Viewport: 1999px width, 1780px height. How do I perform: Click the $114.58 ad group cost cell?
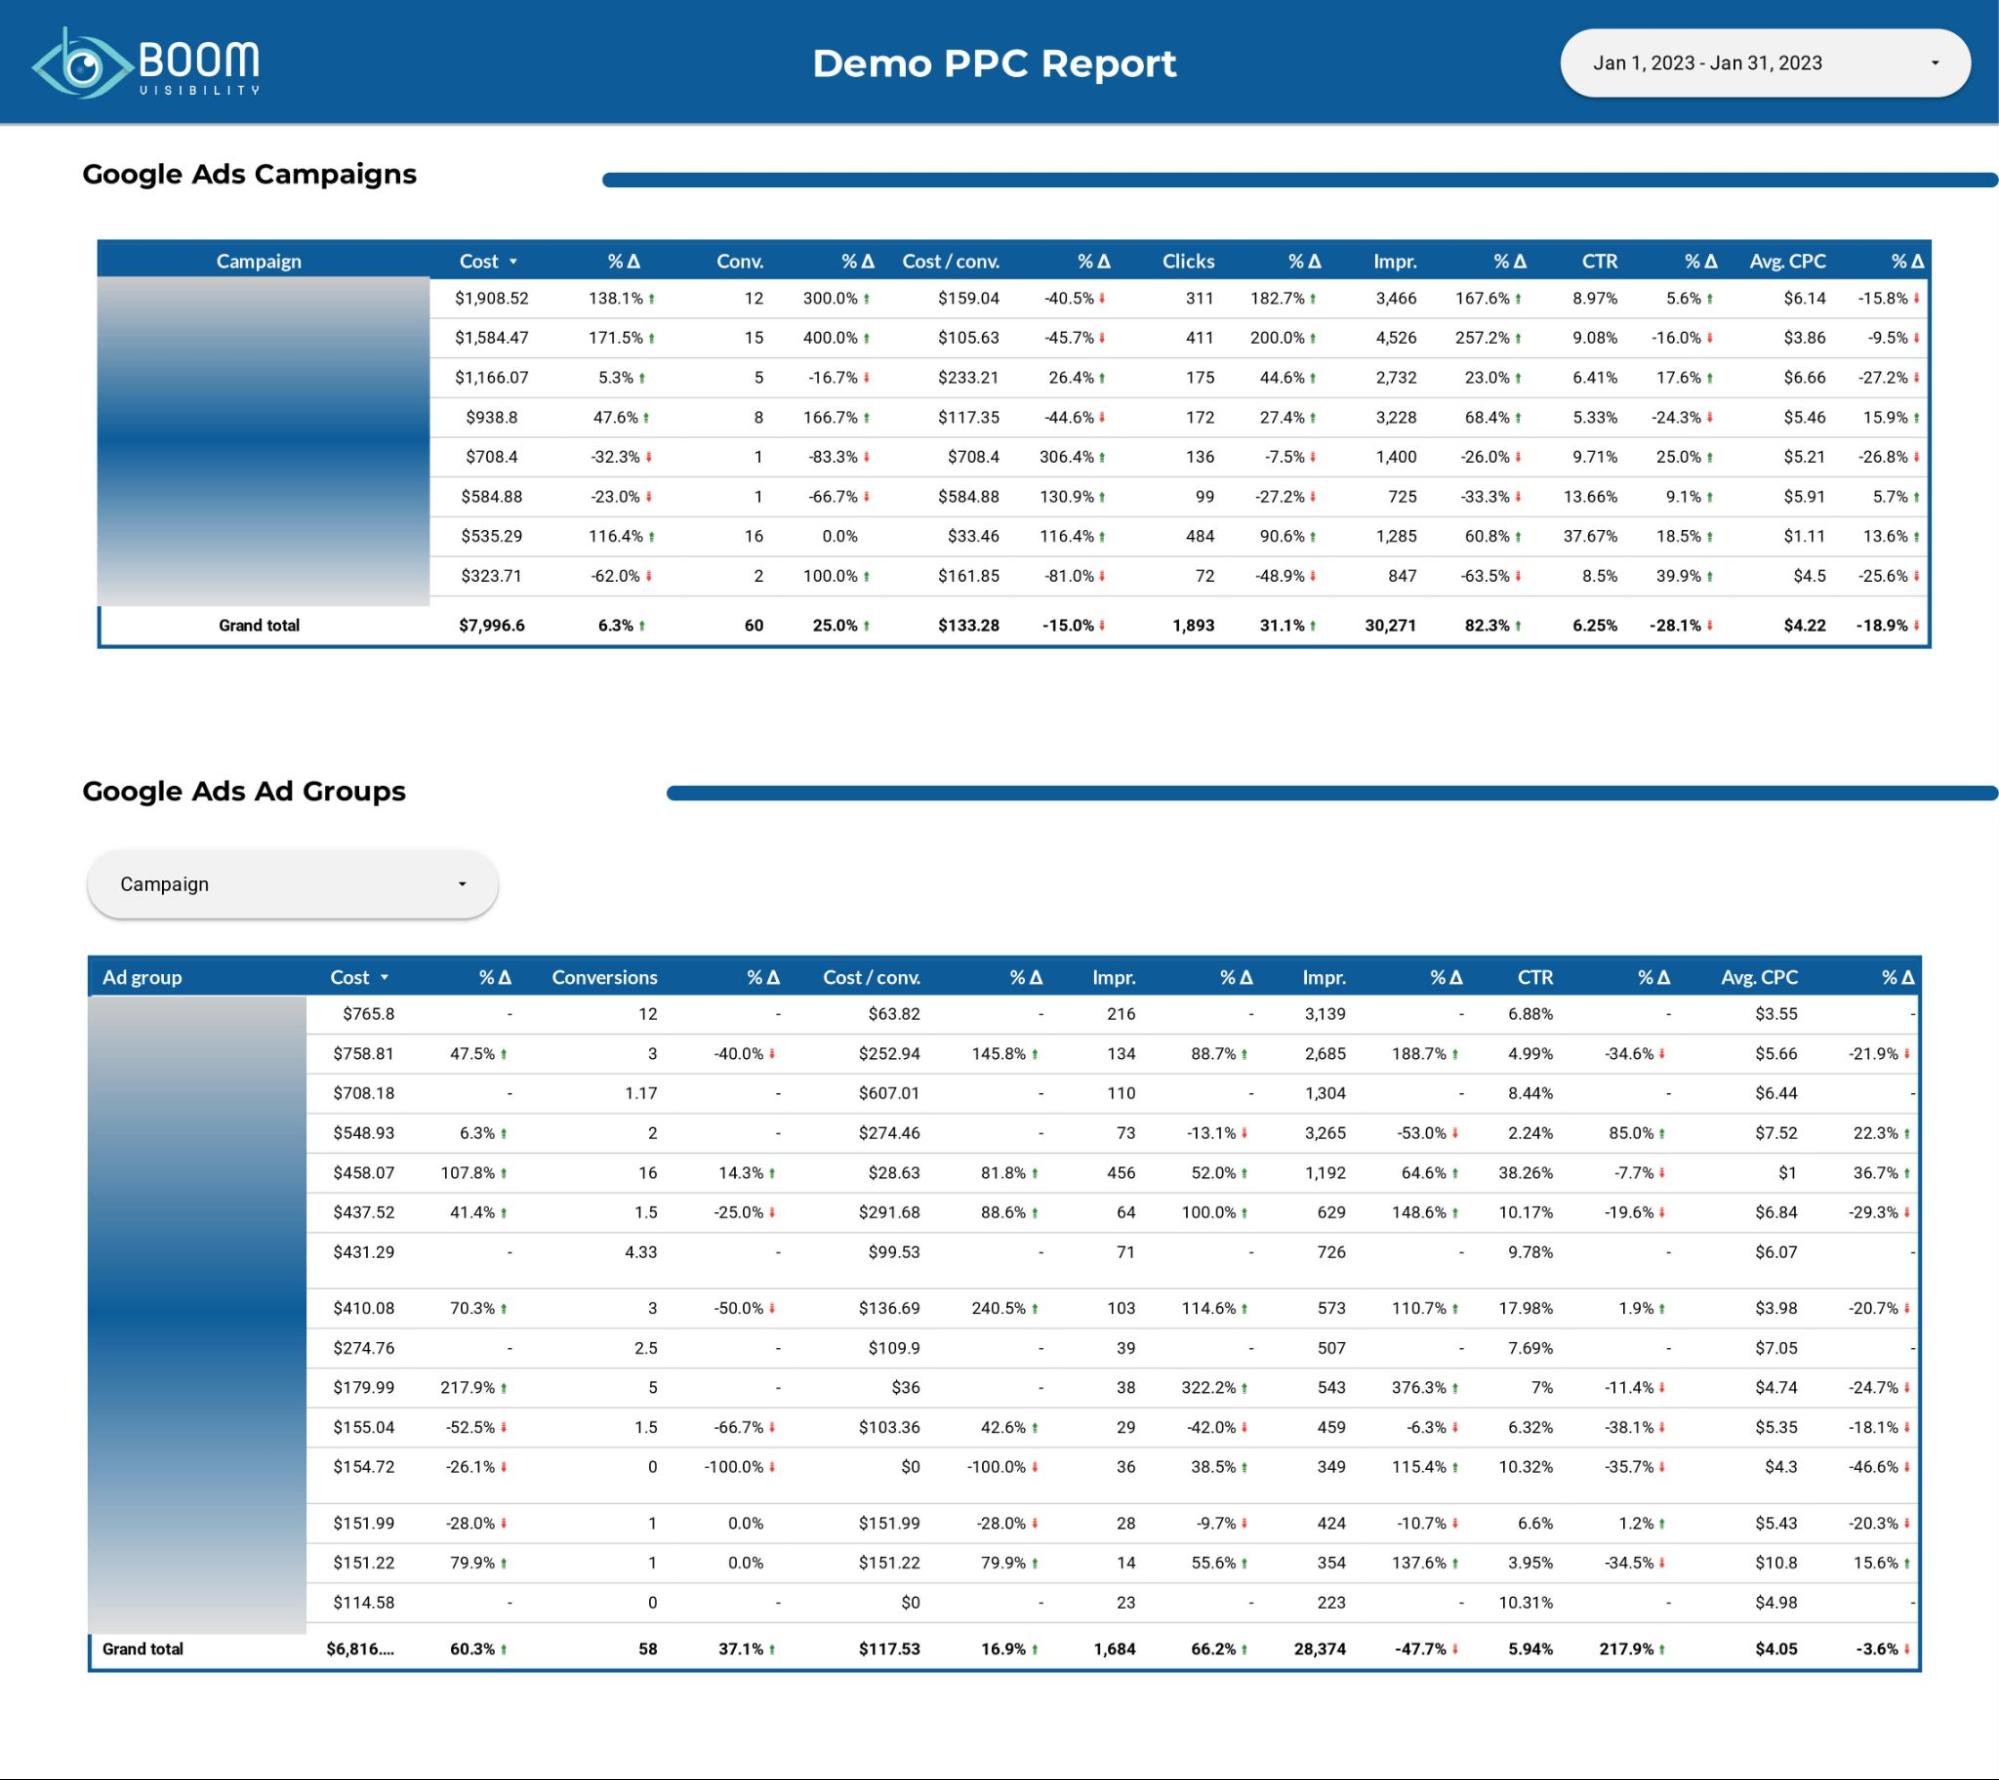[x=364, y=1602]
